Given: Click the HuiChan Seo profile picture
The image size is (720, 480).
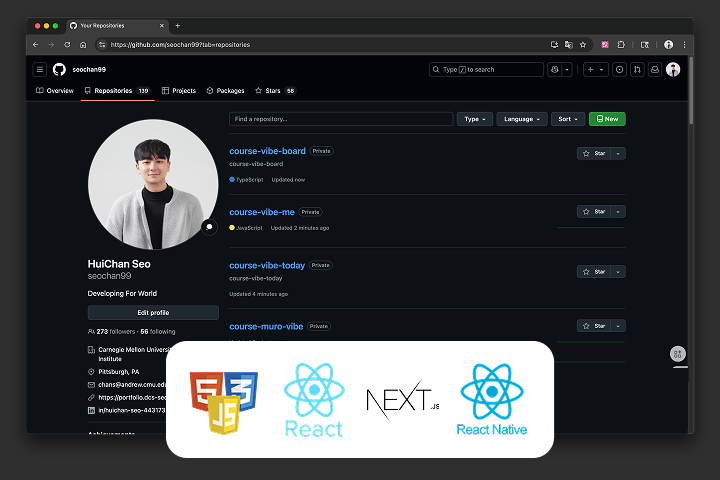Looking at the screenshot, I should pos(153,184).
